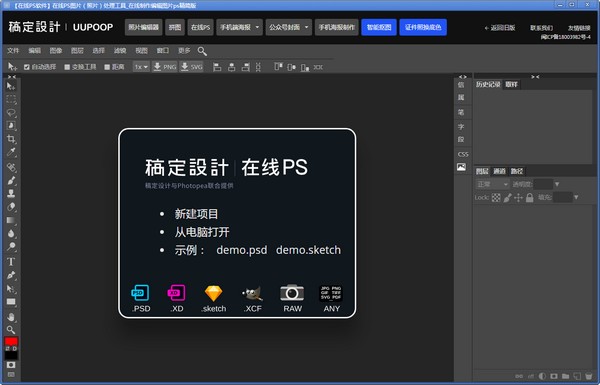Select the Clone Stamp tool
This screenshot has height=385, width=600.
click(11, 193)
